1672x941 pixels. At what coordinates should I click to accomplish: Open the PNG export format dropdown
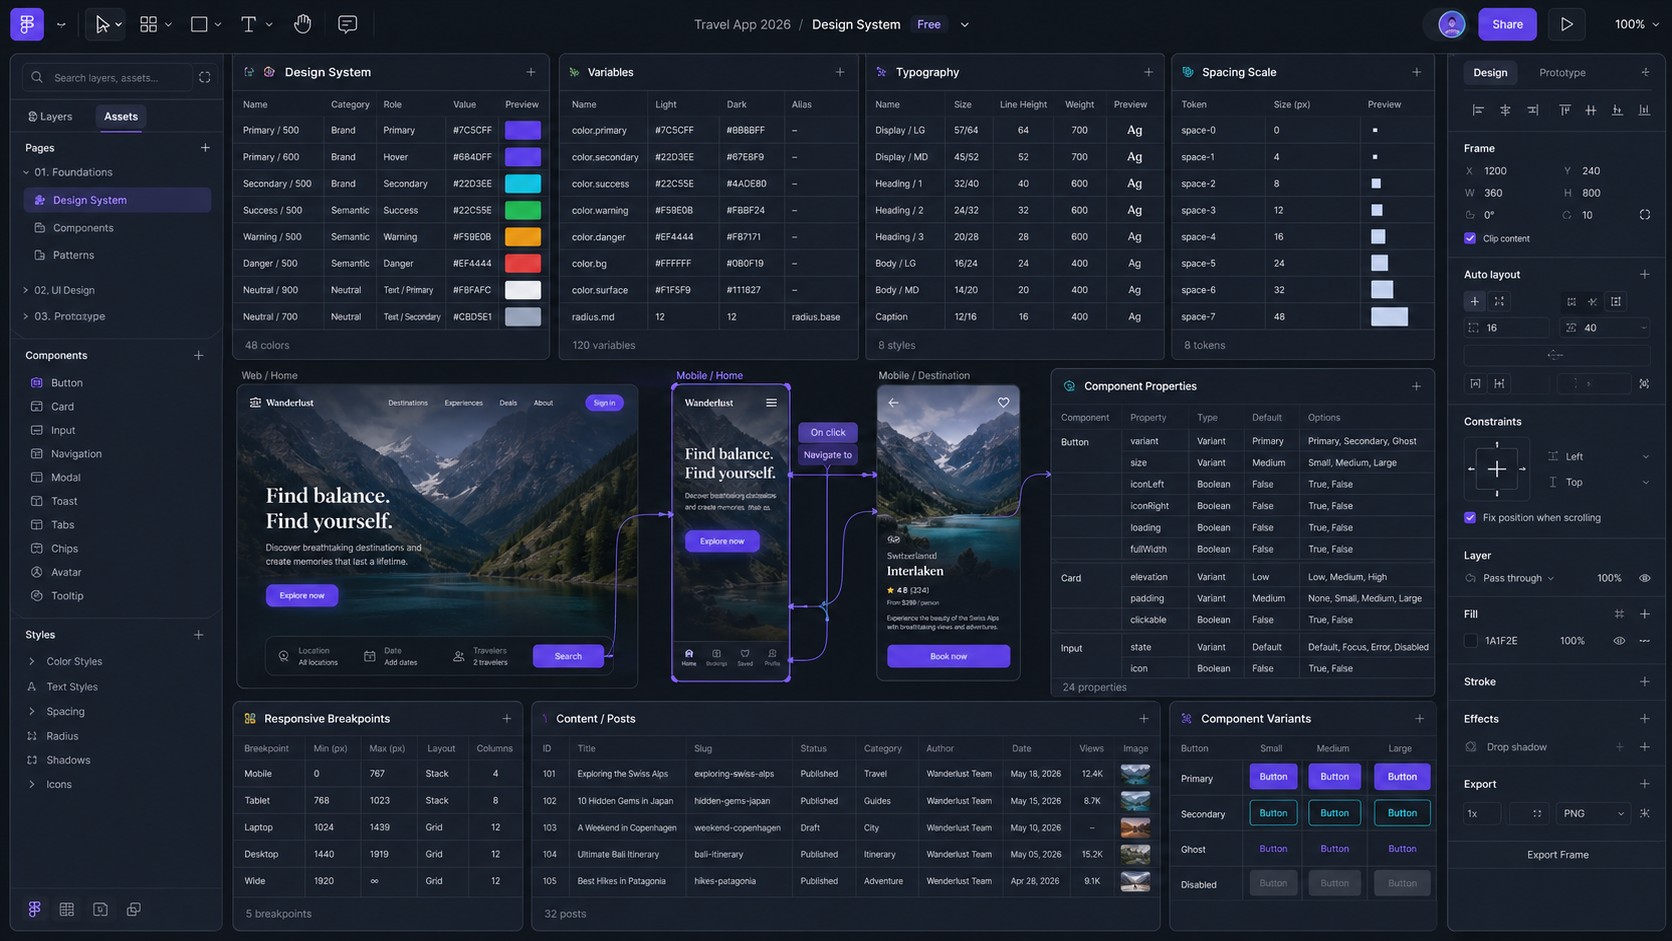(1592, 814)
